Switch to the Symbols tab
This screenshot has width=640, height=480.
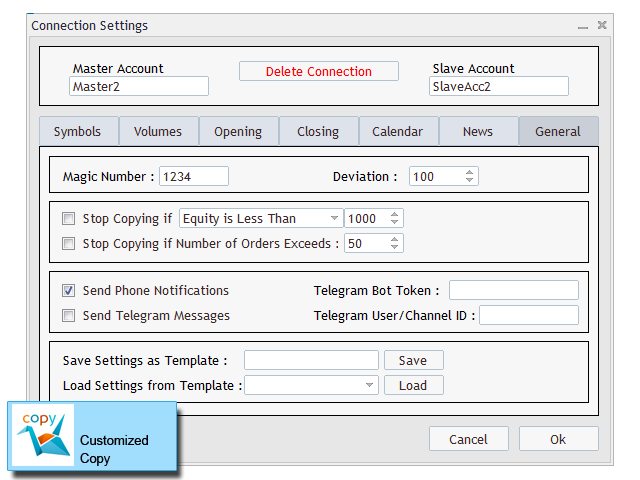point(79,131)
